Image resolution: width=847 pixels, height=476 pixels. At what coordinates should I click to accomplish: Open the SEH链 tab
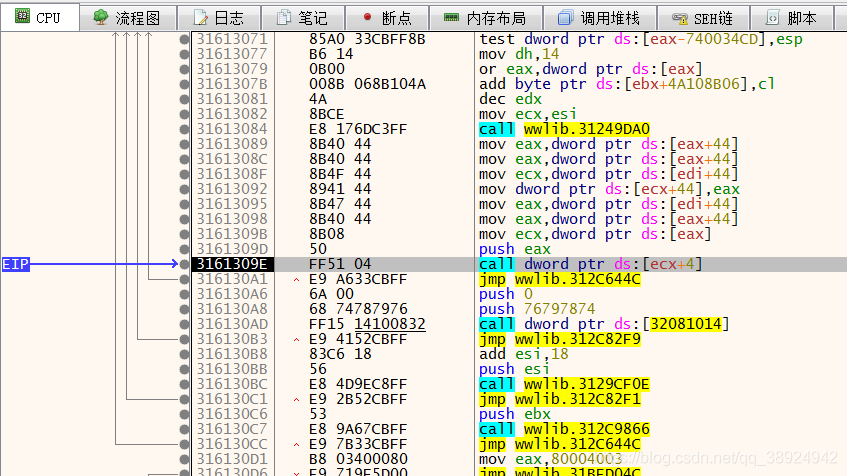(703, 18)
